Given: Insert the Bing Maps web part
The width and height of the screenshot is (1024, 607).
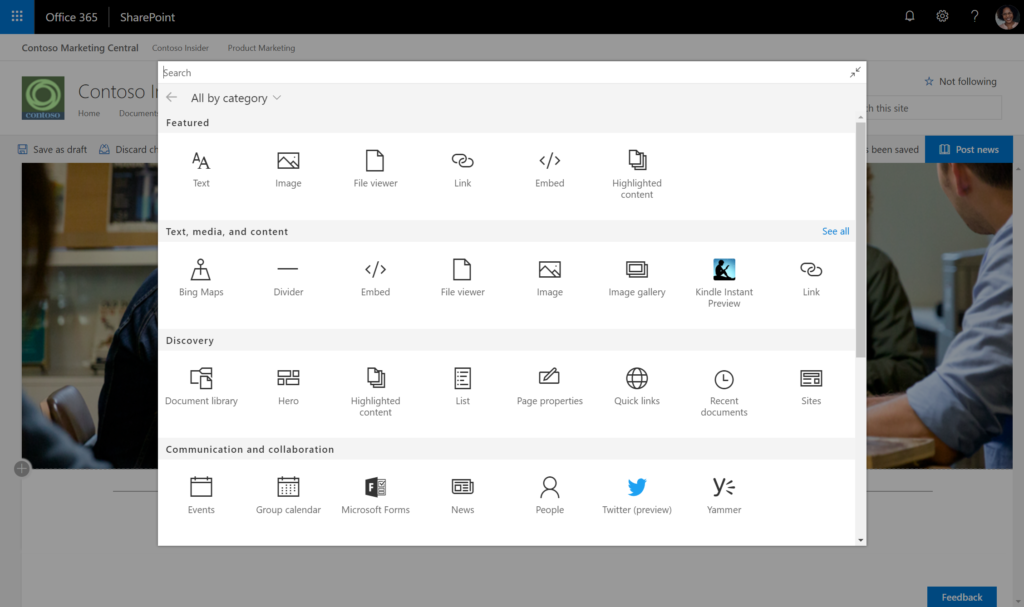Looking at the screenshot, I should point(201,278).
